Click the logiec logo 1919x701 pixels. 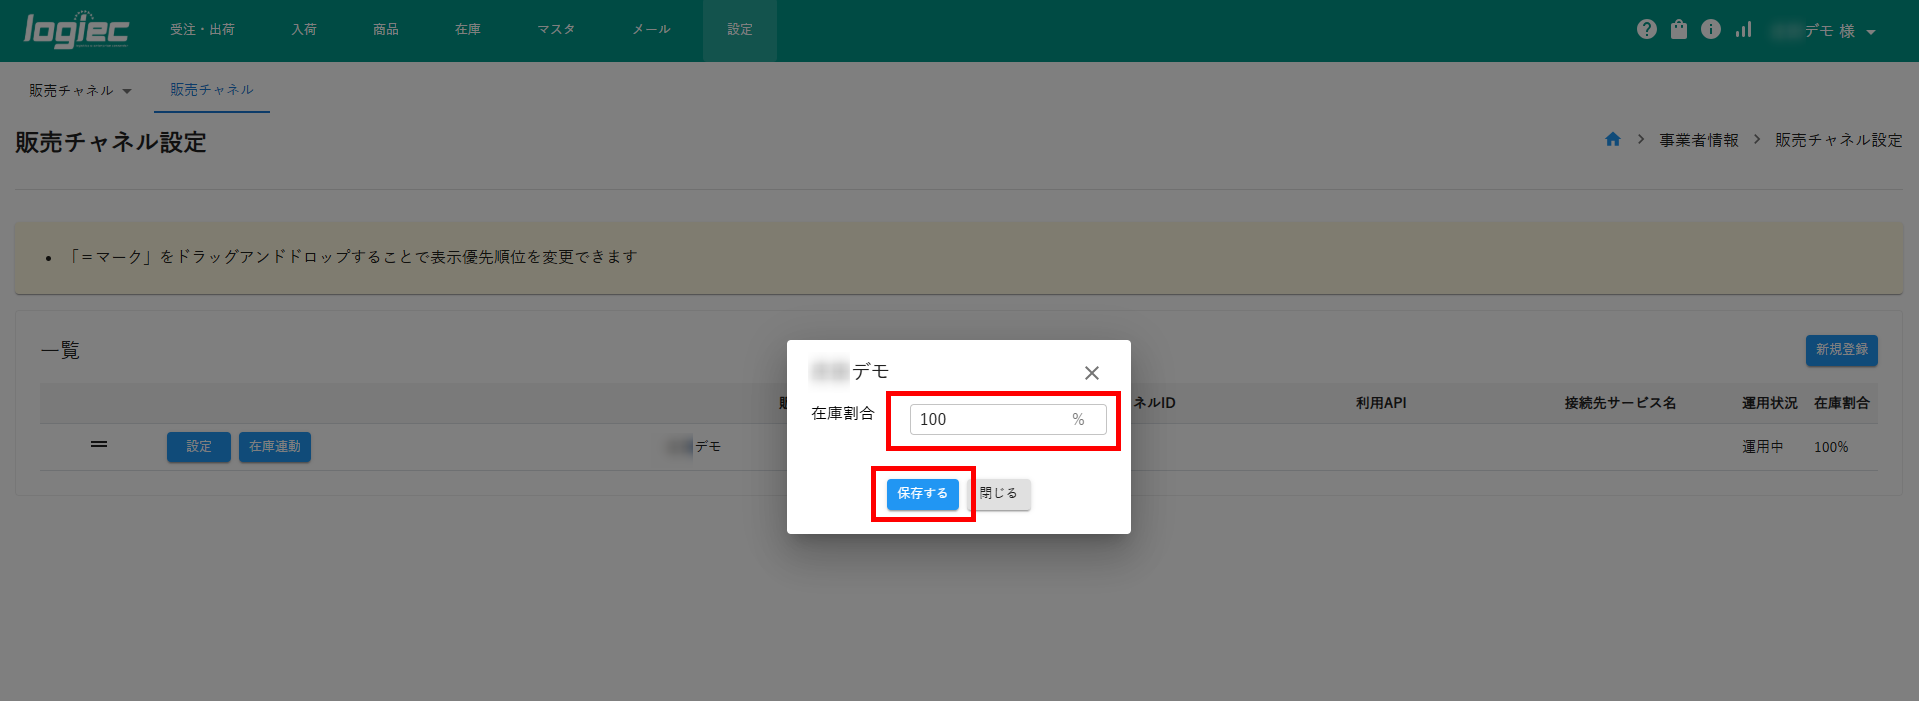(76, 31)
